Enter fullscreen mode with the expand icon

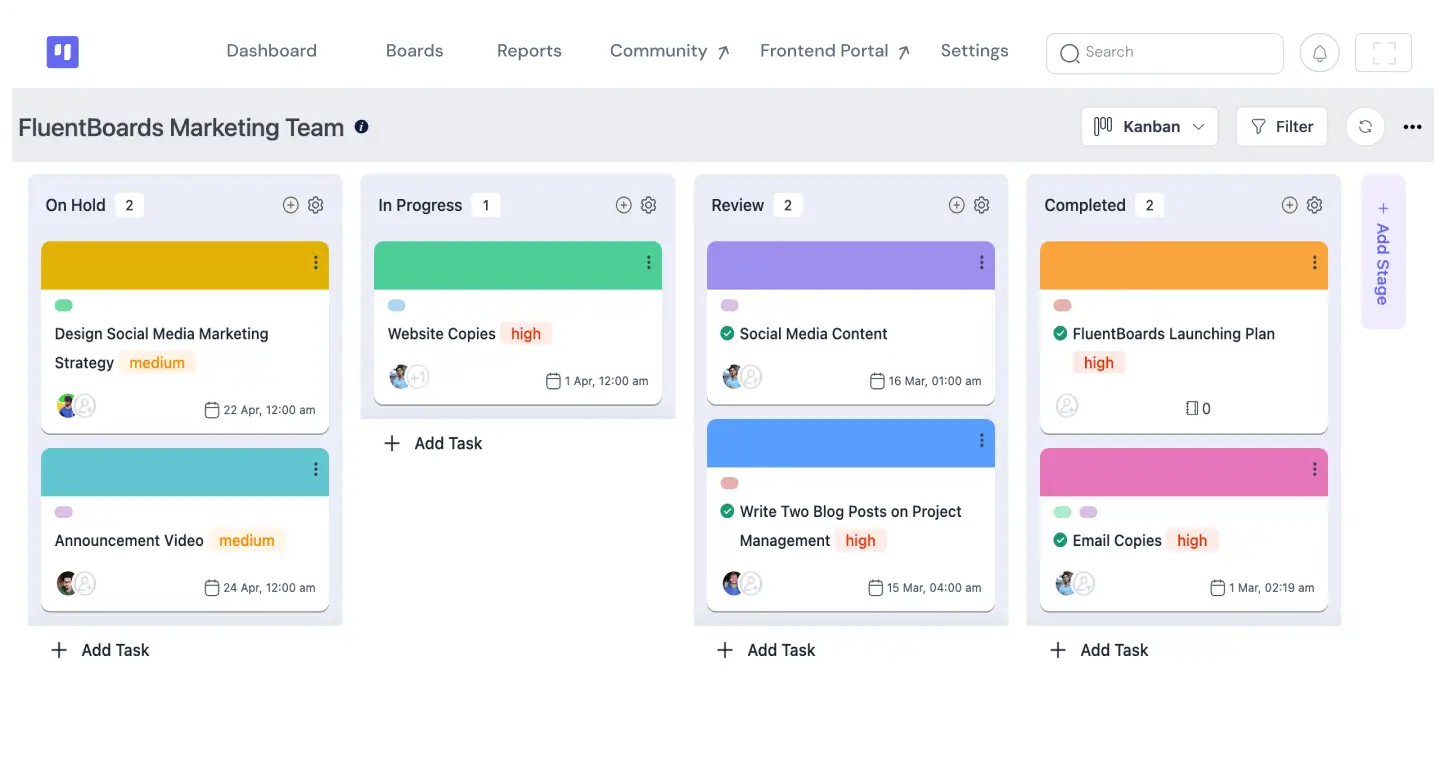tap(1383, 53)
